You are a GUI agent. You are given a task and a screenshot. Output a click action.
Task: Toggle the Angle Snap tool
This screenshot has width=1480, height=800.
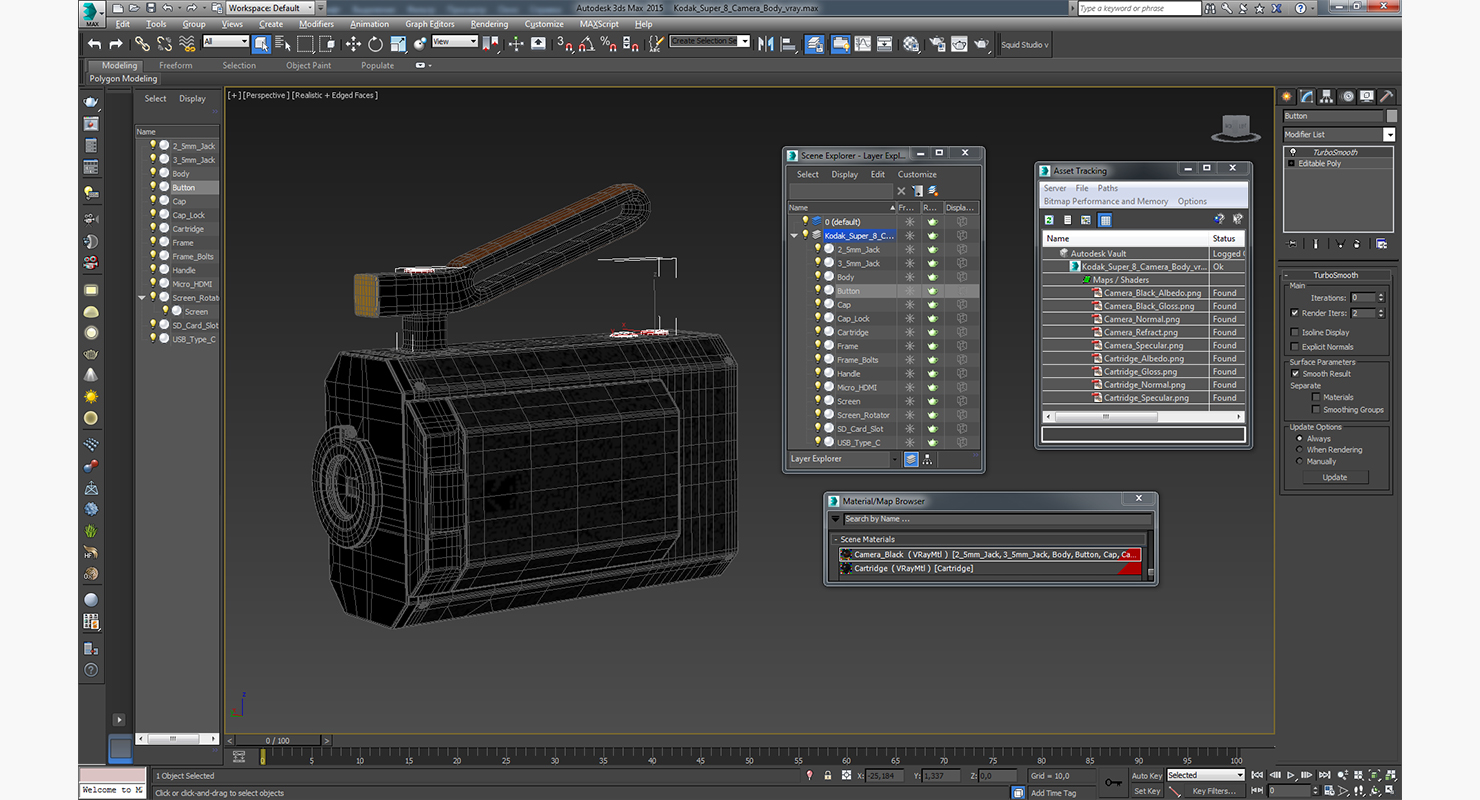click(x=587, y=44)
